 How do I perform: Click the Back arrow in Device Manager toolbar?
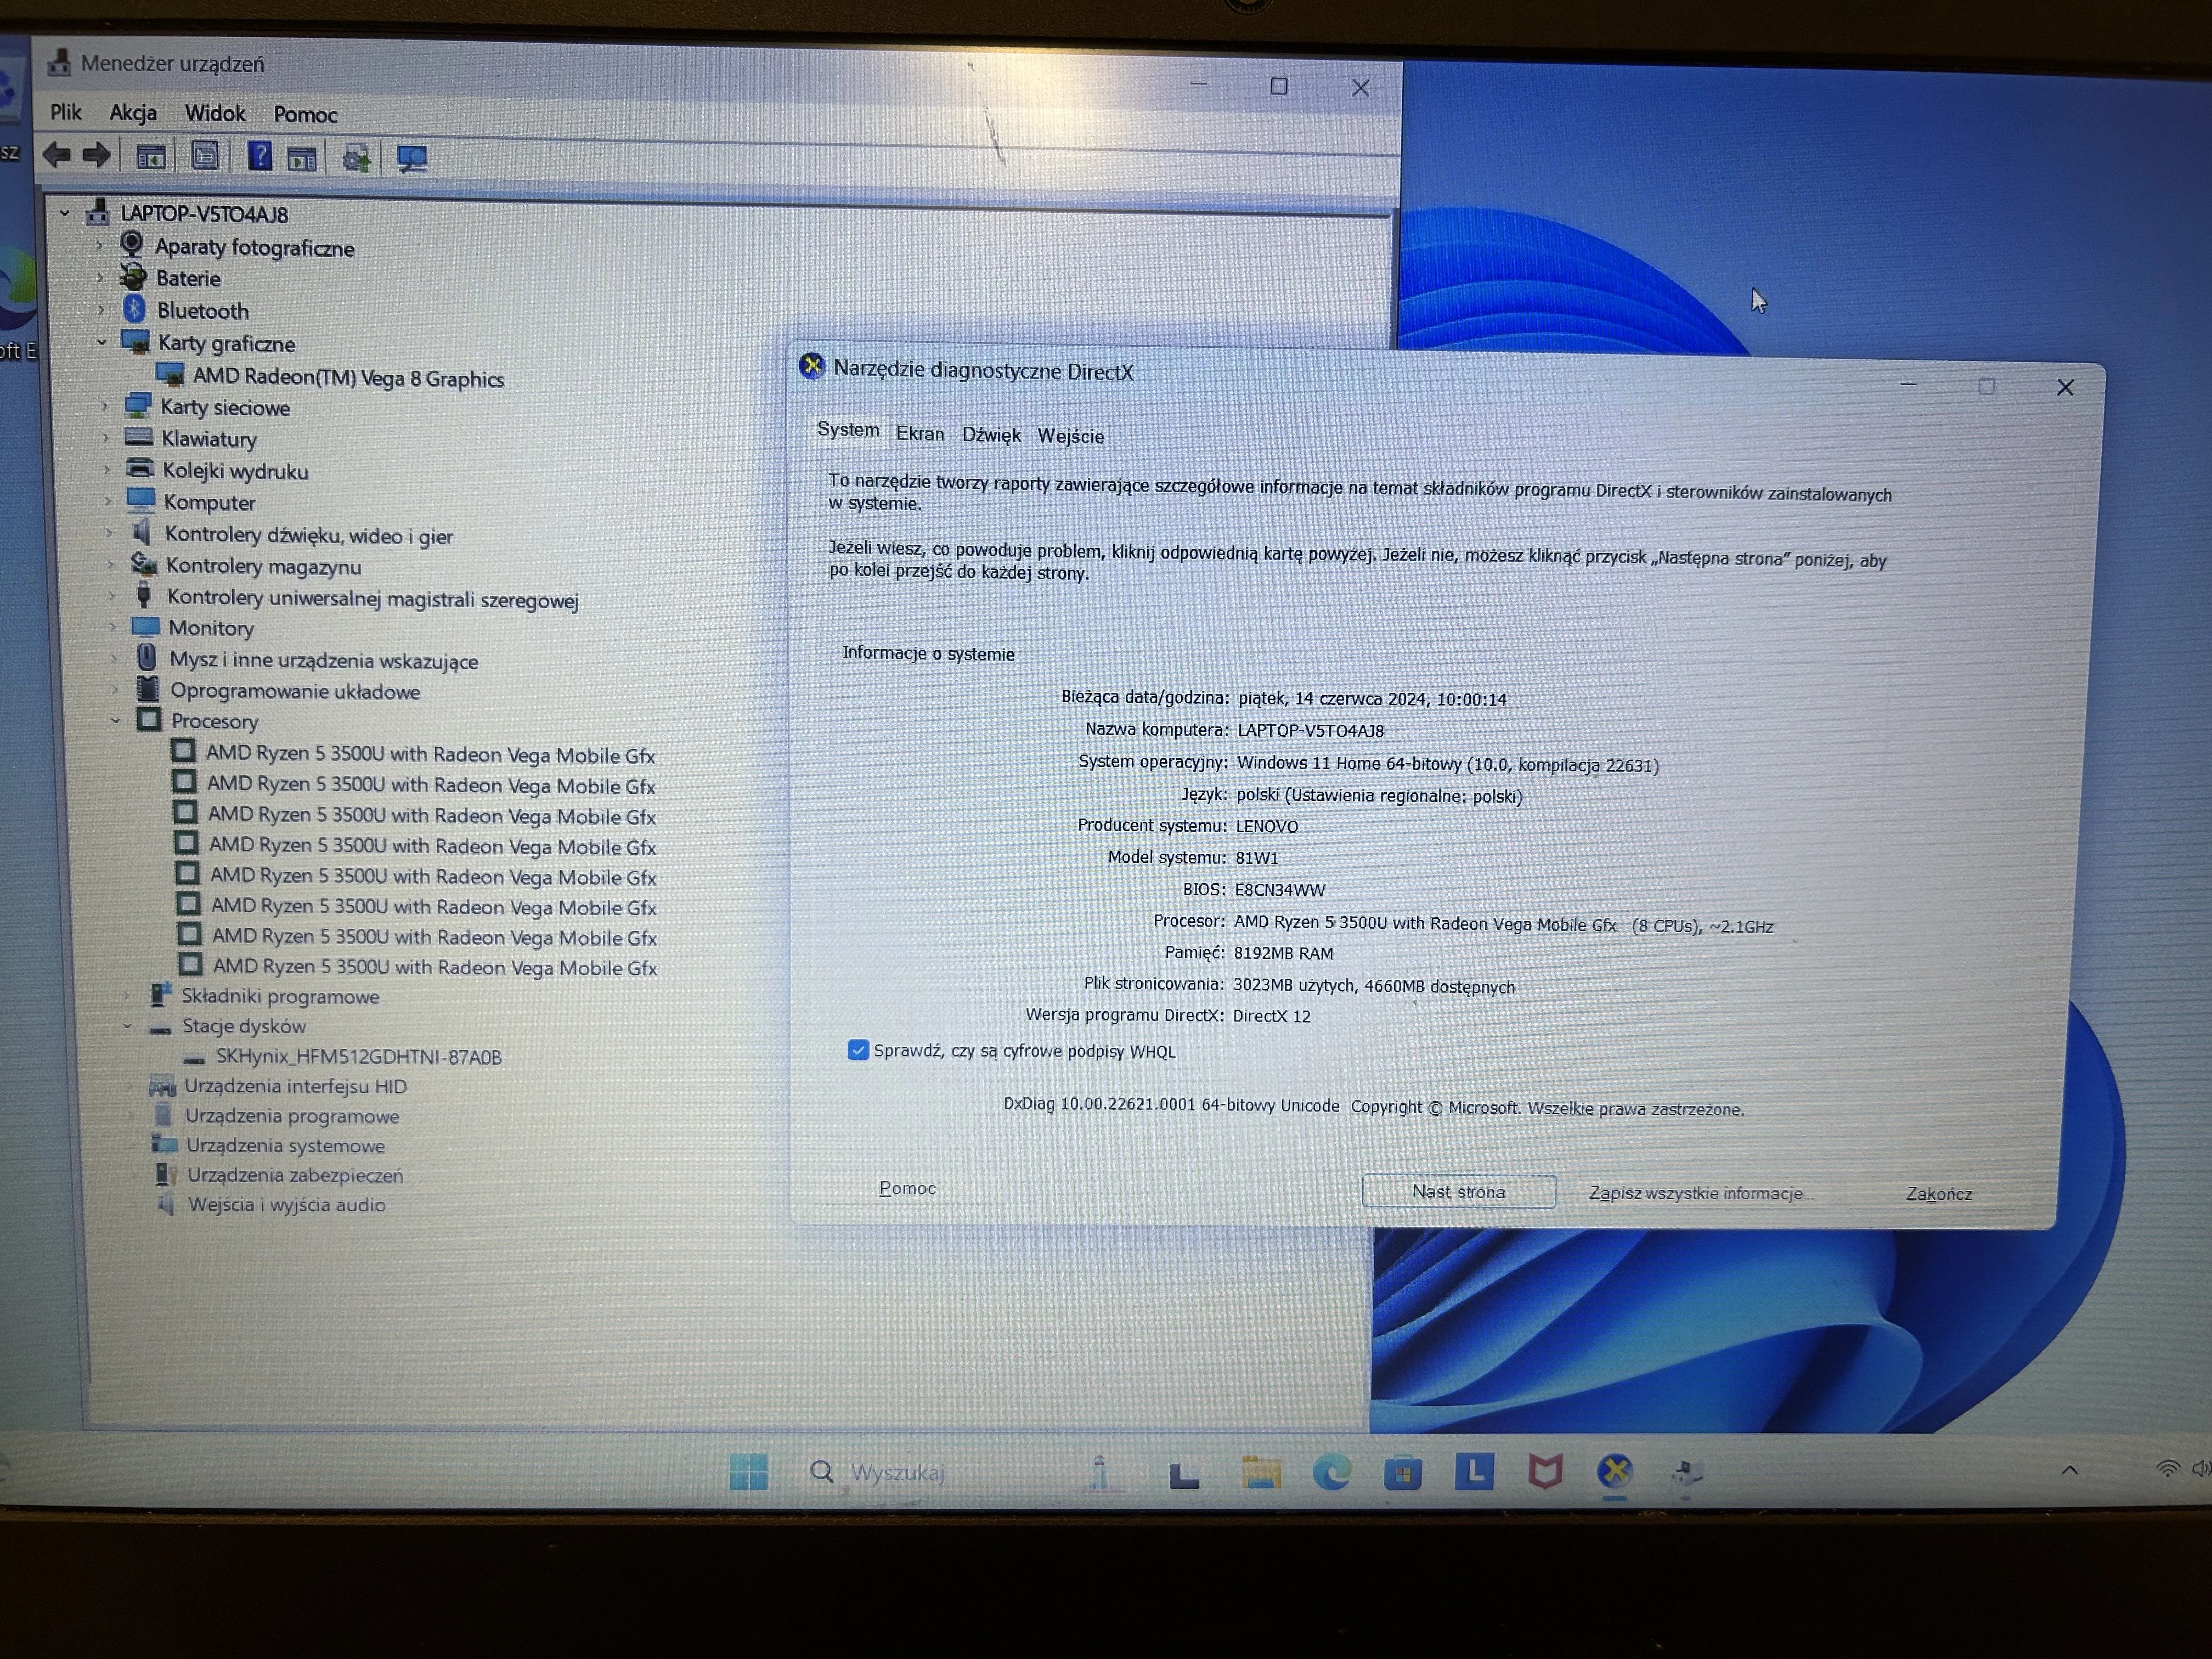(x=57, y=155)
